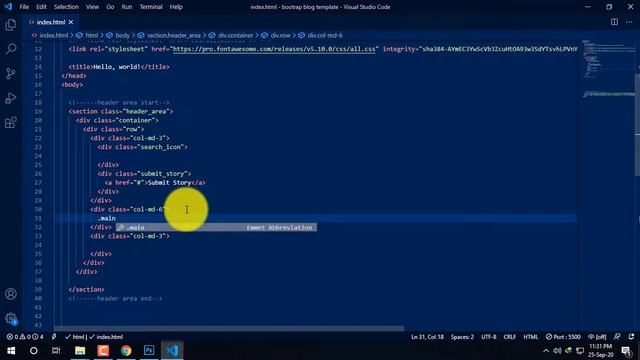Click the Visual Studio Code taskbar icon
640x360 pixels.
pos(172,351)
